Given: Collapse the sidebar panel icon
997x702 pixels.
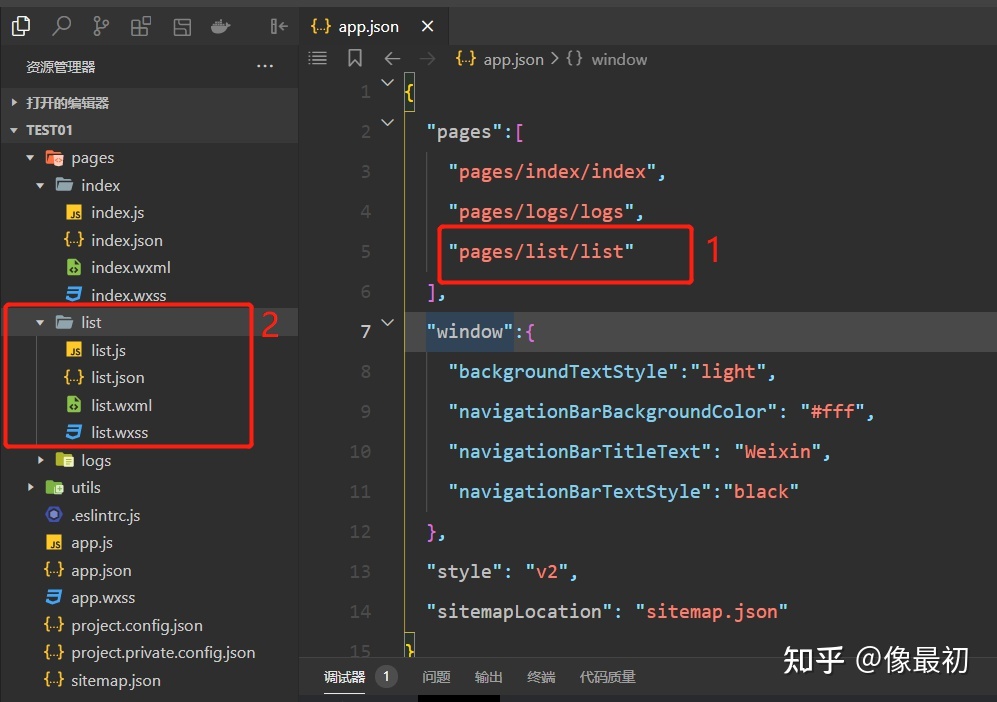Looking at the screenshot, I should pos(279,27).
